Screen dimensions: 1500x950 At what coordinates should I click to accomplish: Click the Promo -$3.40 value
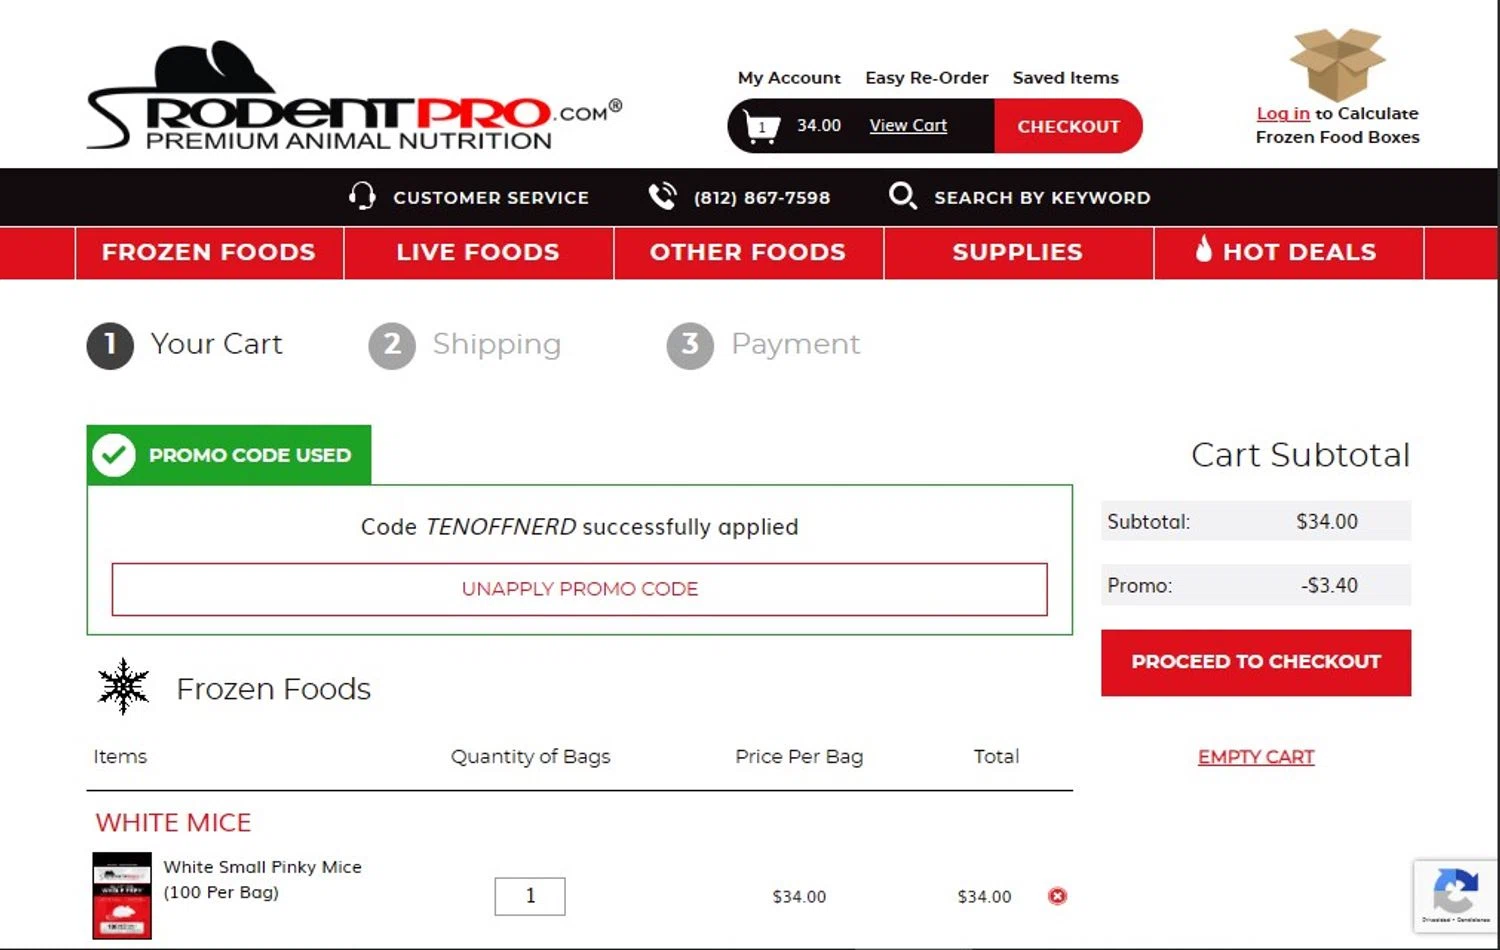pyautogui.click(x=1329, y=585)
